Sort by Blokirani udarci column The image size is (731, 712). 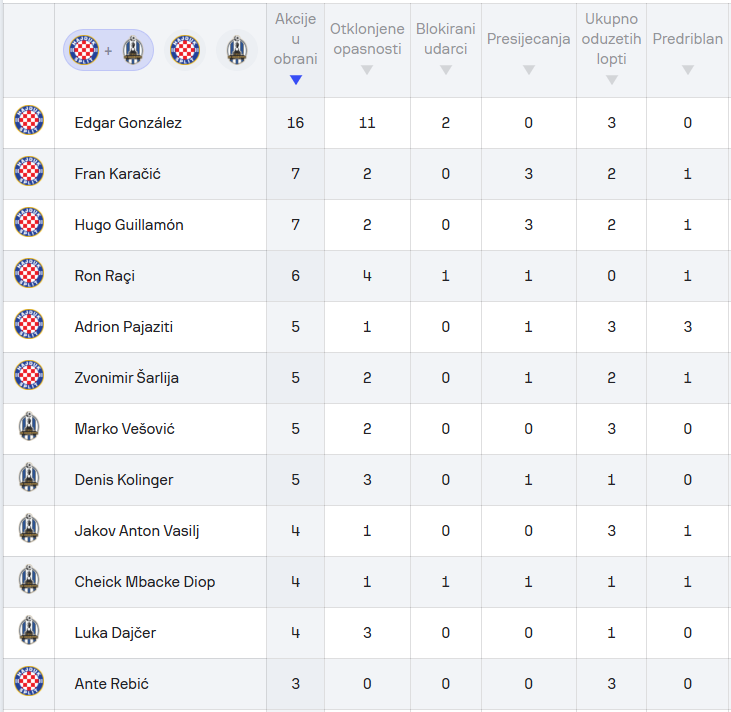coord(446,49)
